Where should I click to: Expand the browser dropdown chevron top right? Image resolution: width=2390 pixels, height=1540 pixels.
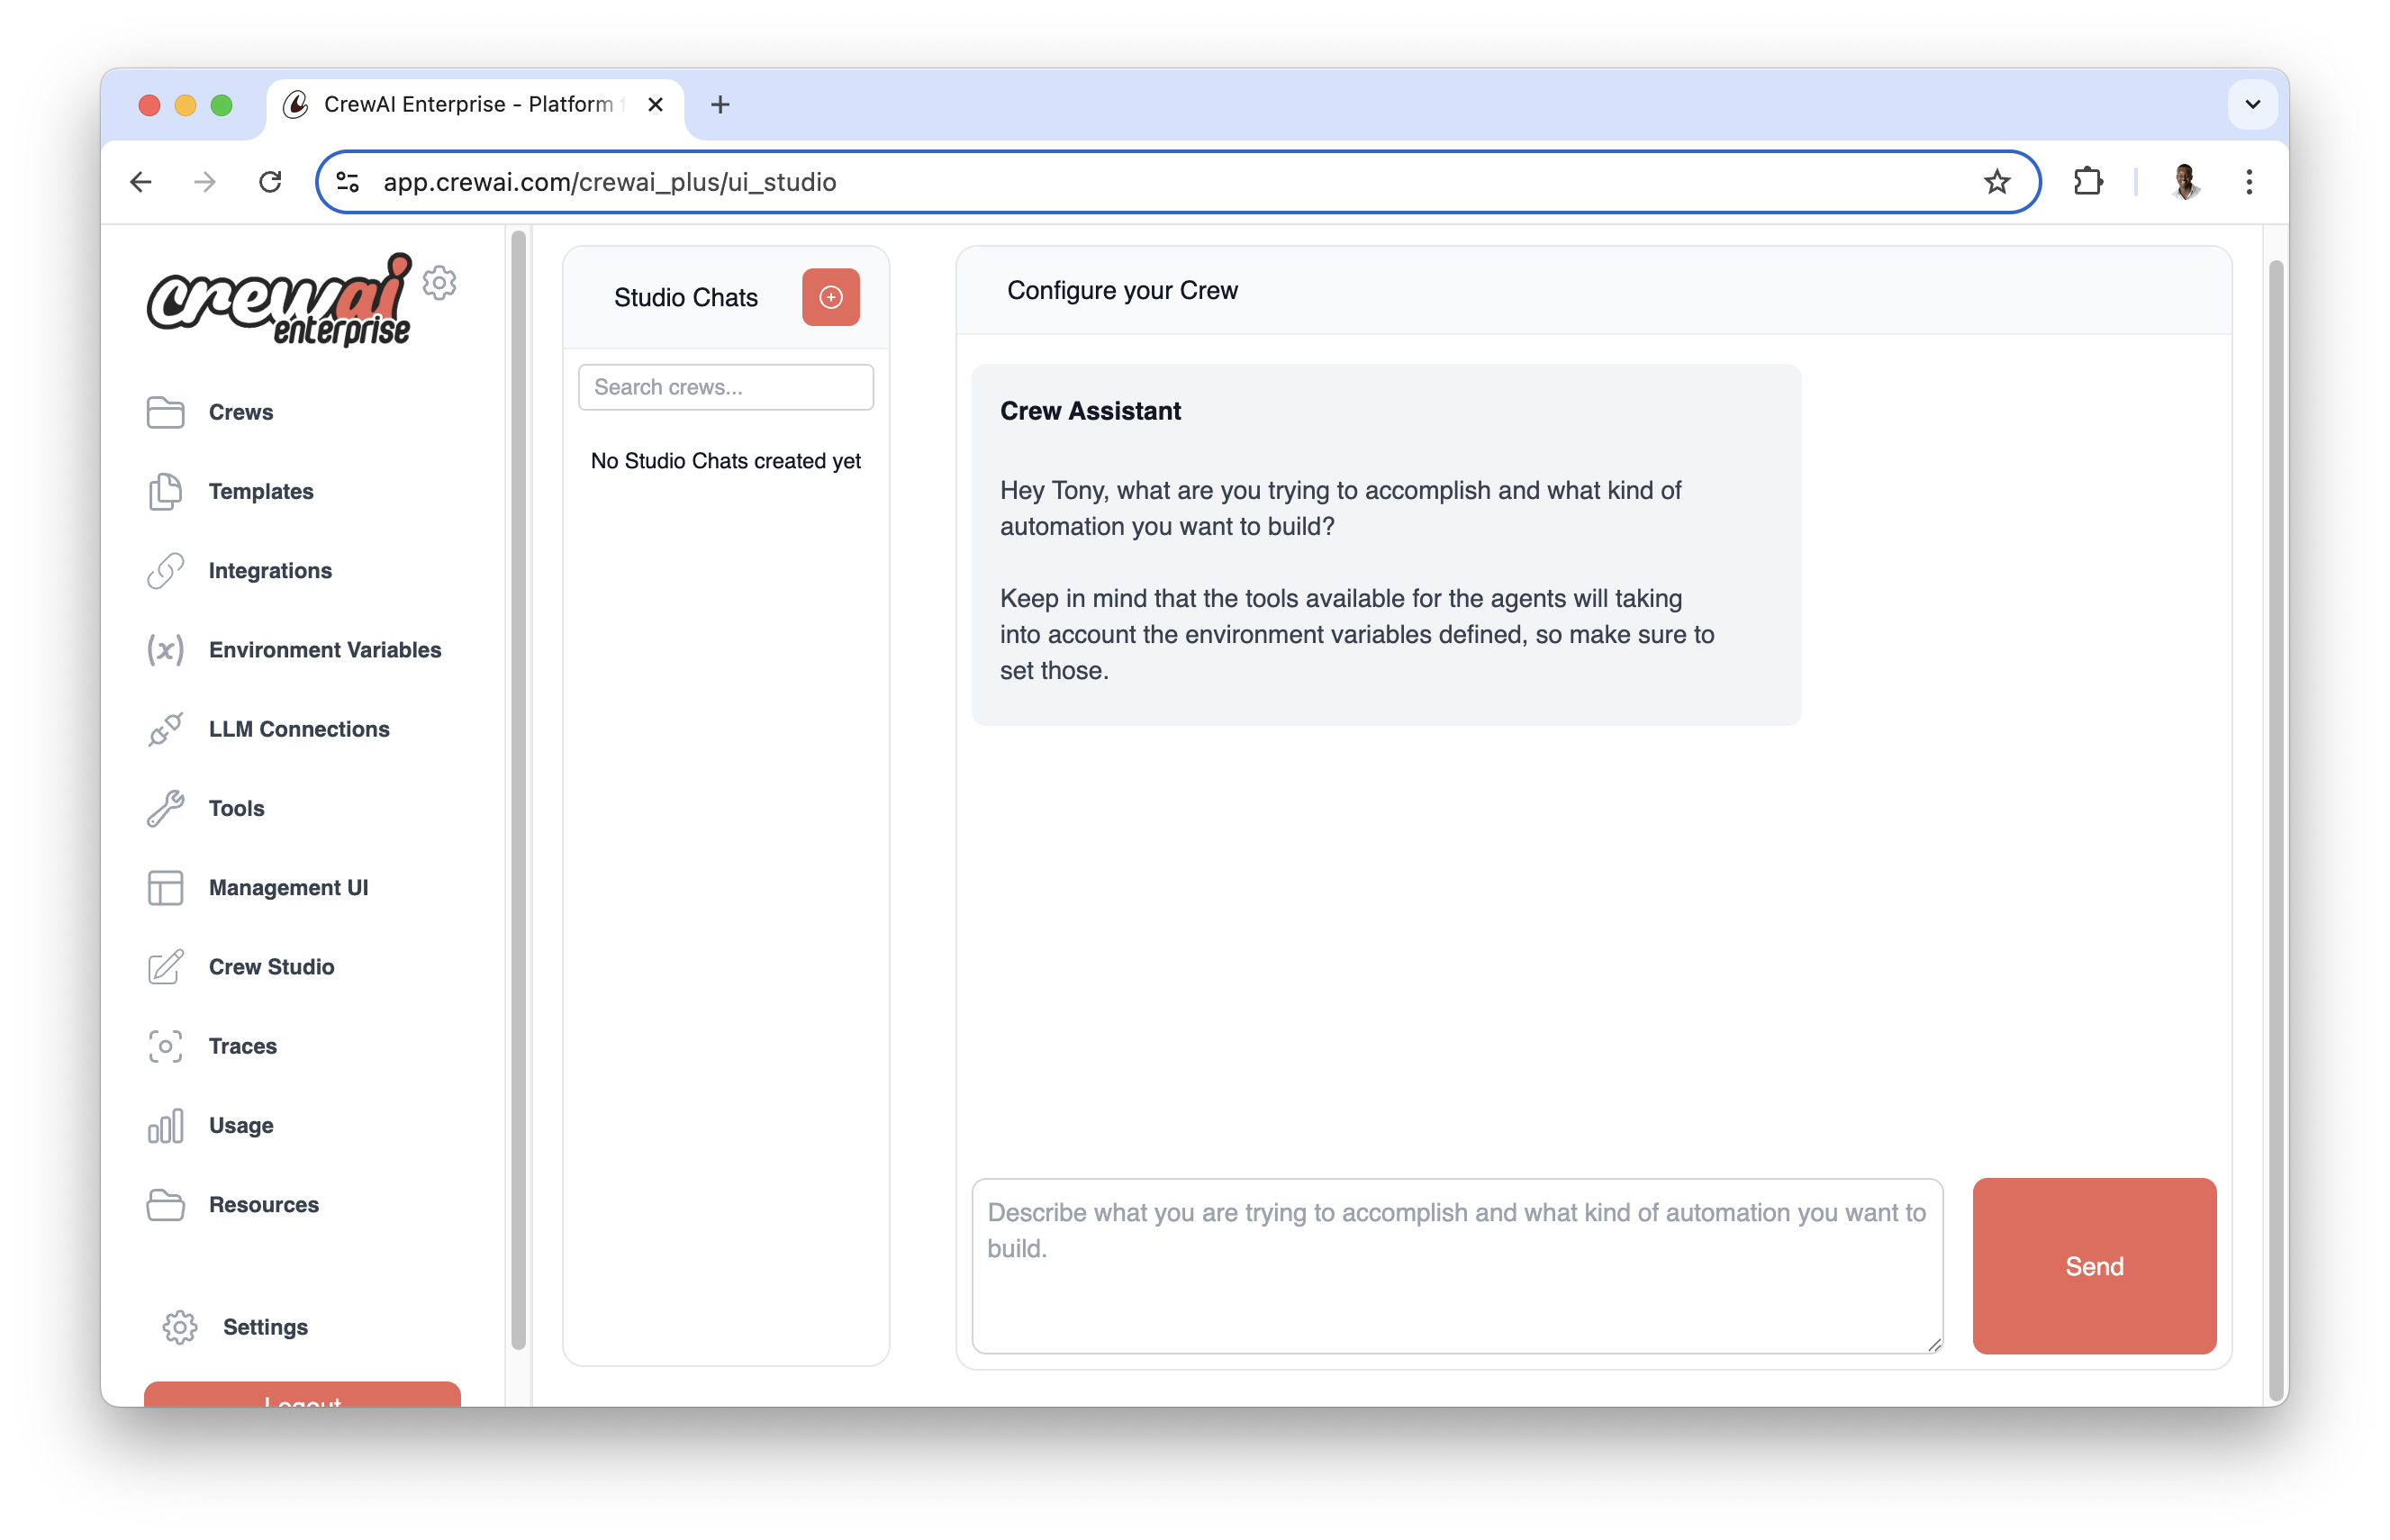pos(2252,104)
